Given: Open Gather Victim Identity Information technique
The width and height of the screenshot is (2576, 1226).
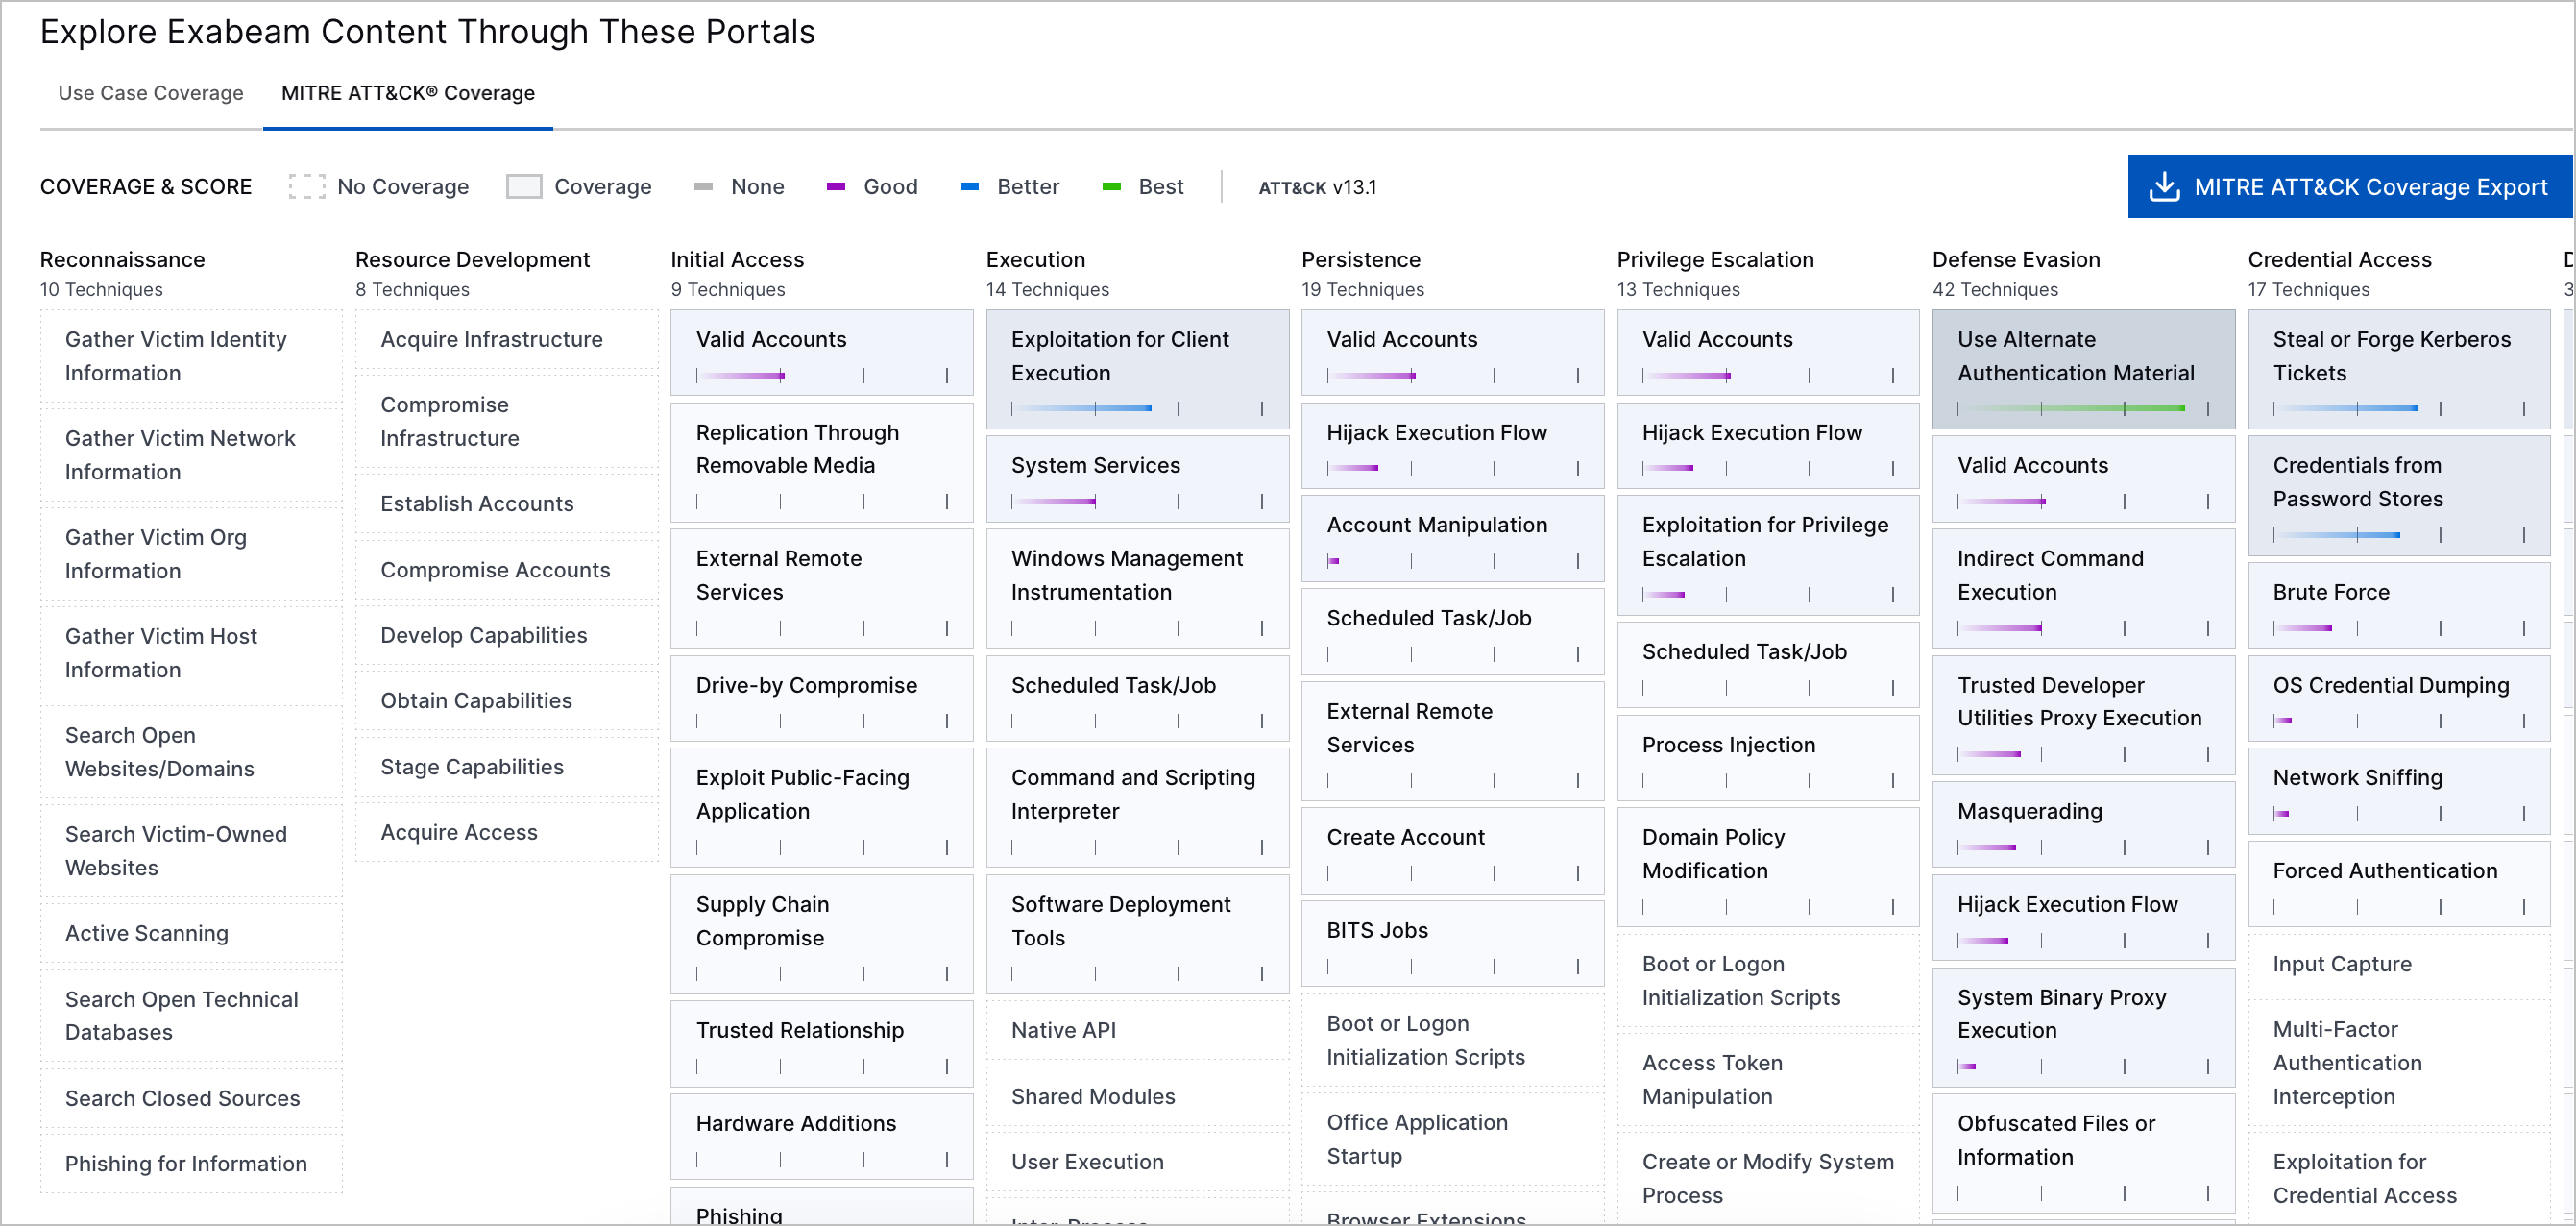Looking at the screenshot, I should click(x=191, y=356).
